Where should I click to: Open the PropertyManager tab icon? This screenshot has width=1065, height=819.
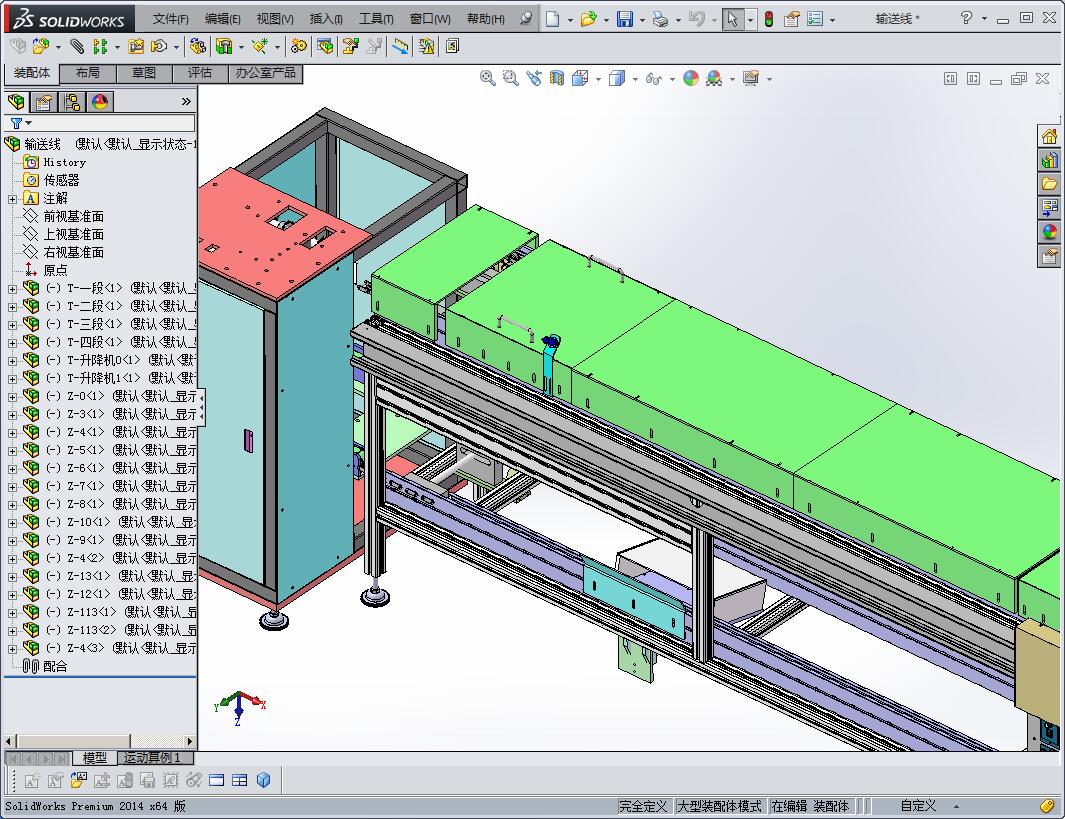click(x=44, y=102)
